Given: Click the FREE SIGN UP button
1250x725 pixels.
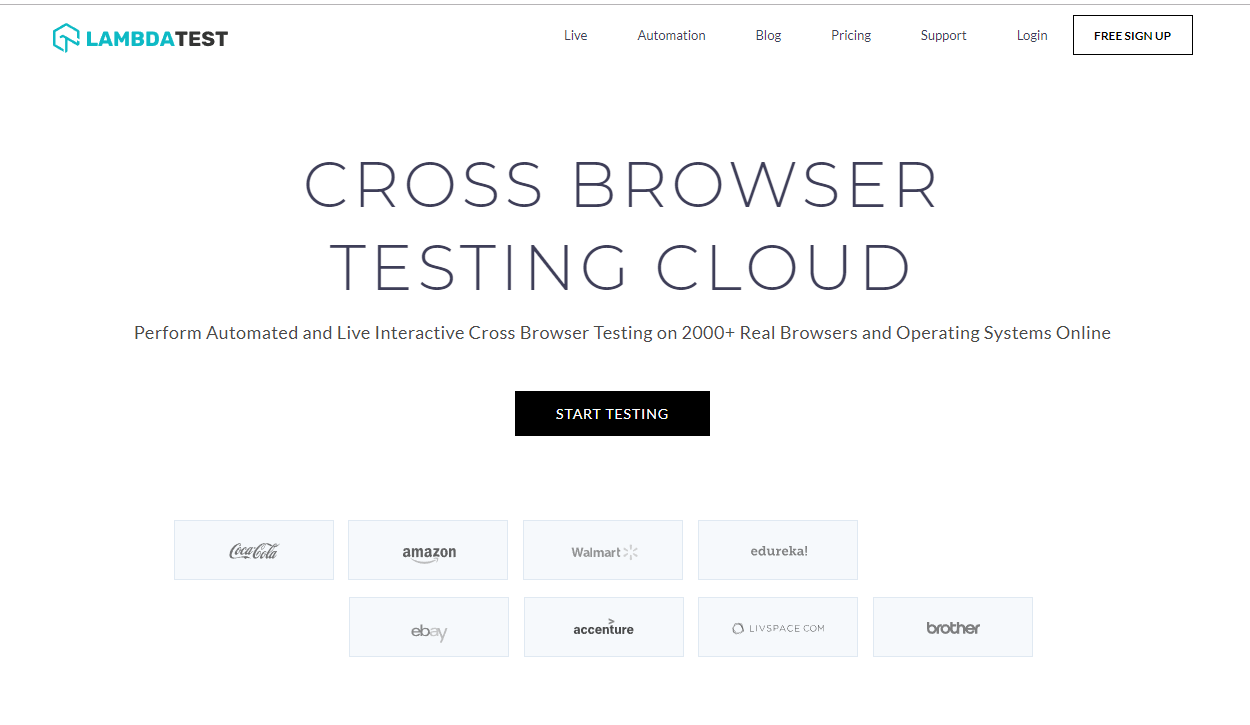Looking at the screenshot, I should (1132, 35).
